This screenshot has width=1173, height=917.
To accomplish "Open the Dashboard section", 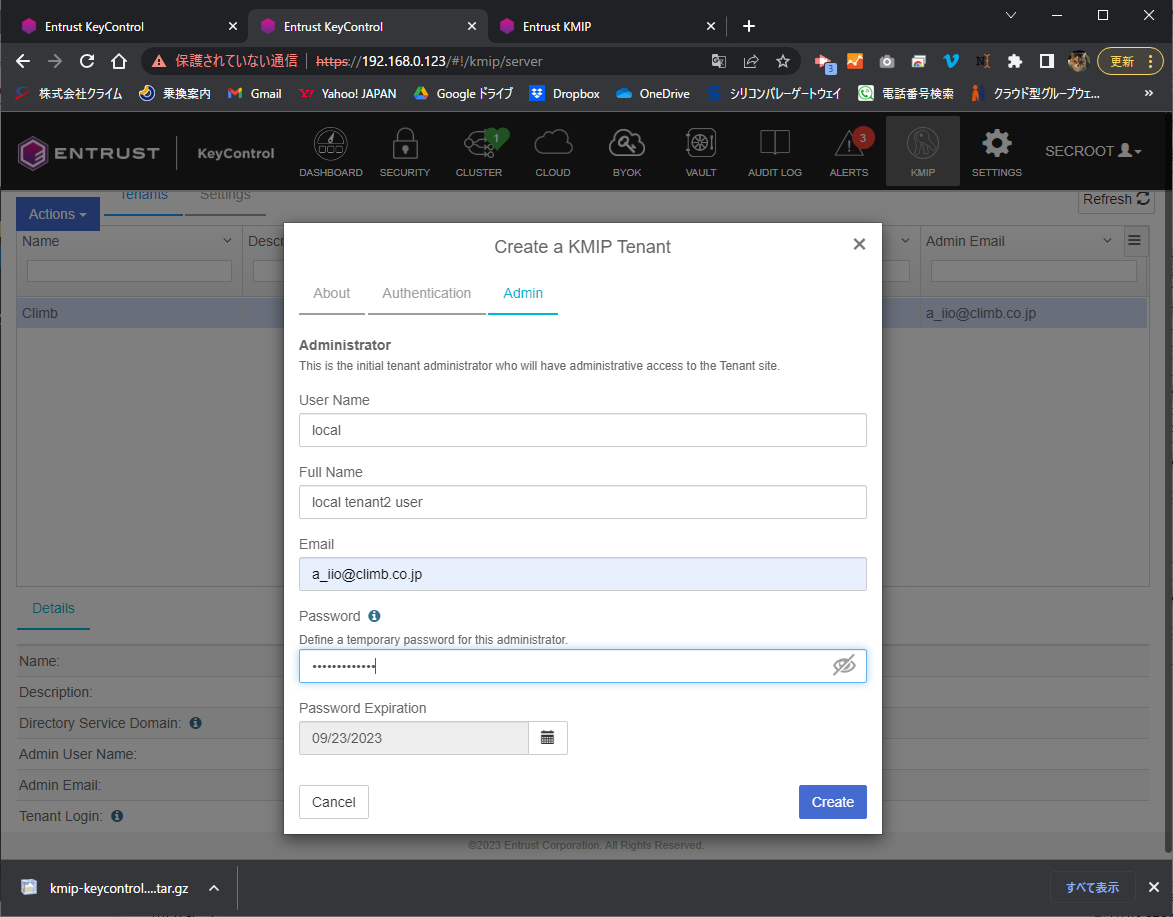I will (331, 152).
